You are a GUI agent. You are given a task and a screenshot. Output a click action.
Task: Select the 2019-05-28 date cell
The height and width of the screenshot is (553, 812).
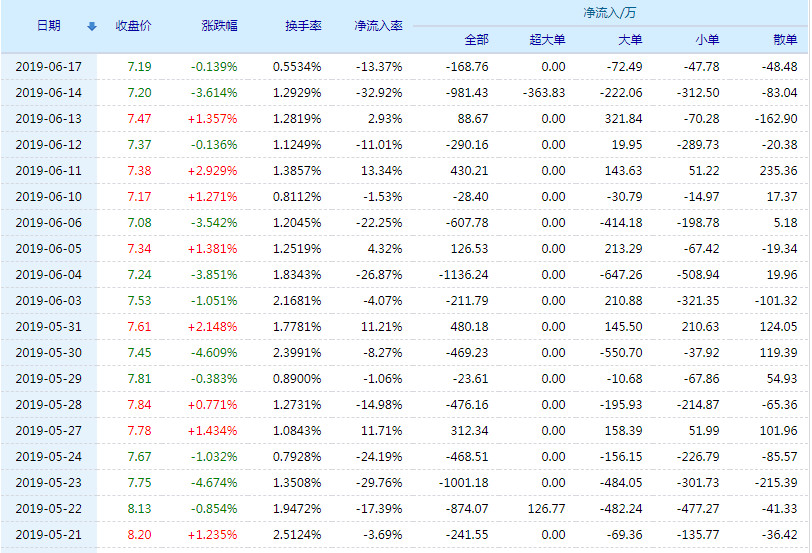tap(49, 404)
